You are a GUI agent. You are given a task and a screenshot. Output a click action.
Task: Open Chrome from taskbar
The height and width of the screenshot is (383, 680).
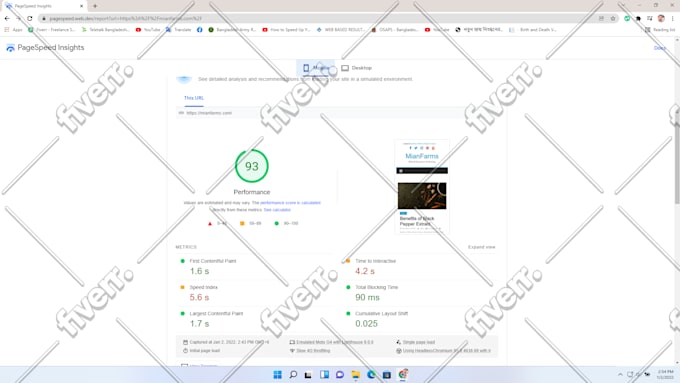(x=403, y=374)
